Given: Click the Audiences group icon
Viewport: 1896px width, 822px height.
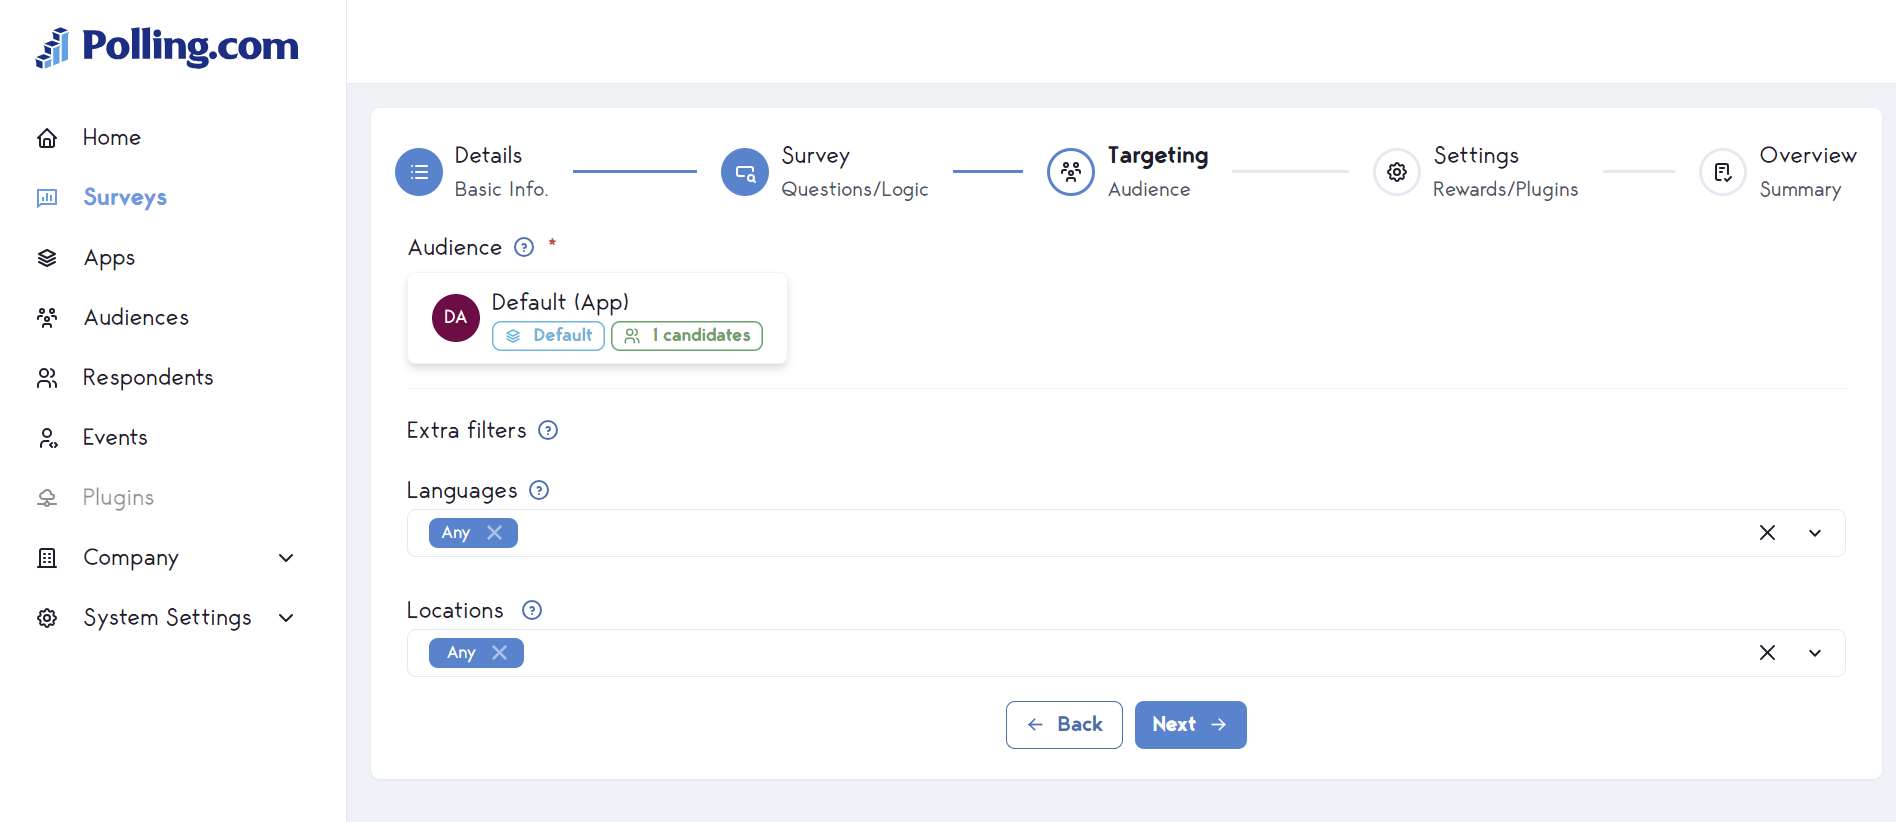Looking at the screenshot, I should pos(47,318).
